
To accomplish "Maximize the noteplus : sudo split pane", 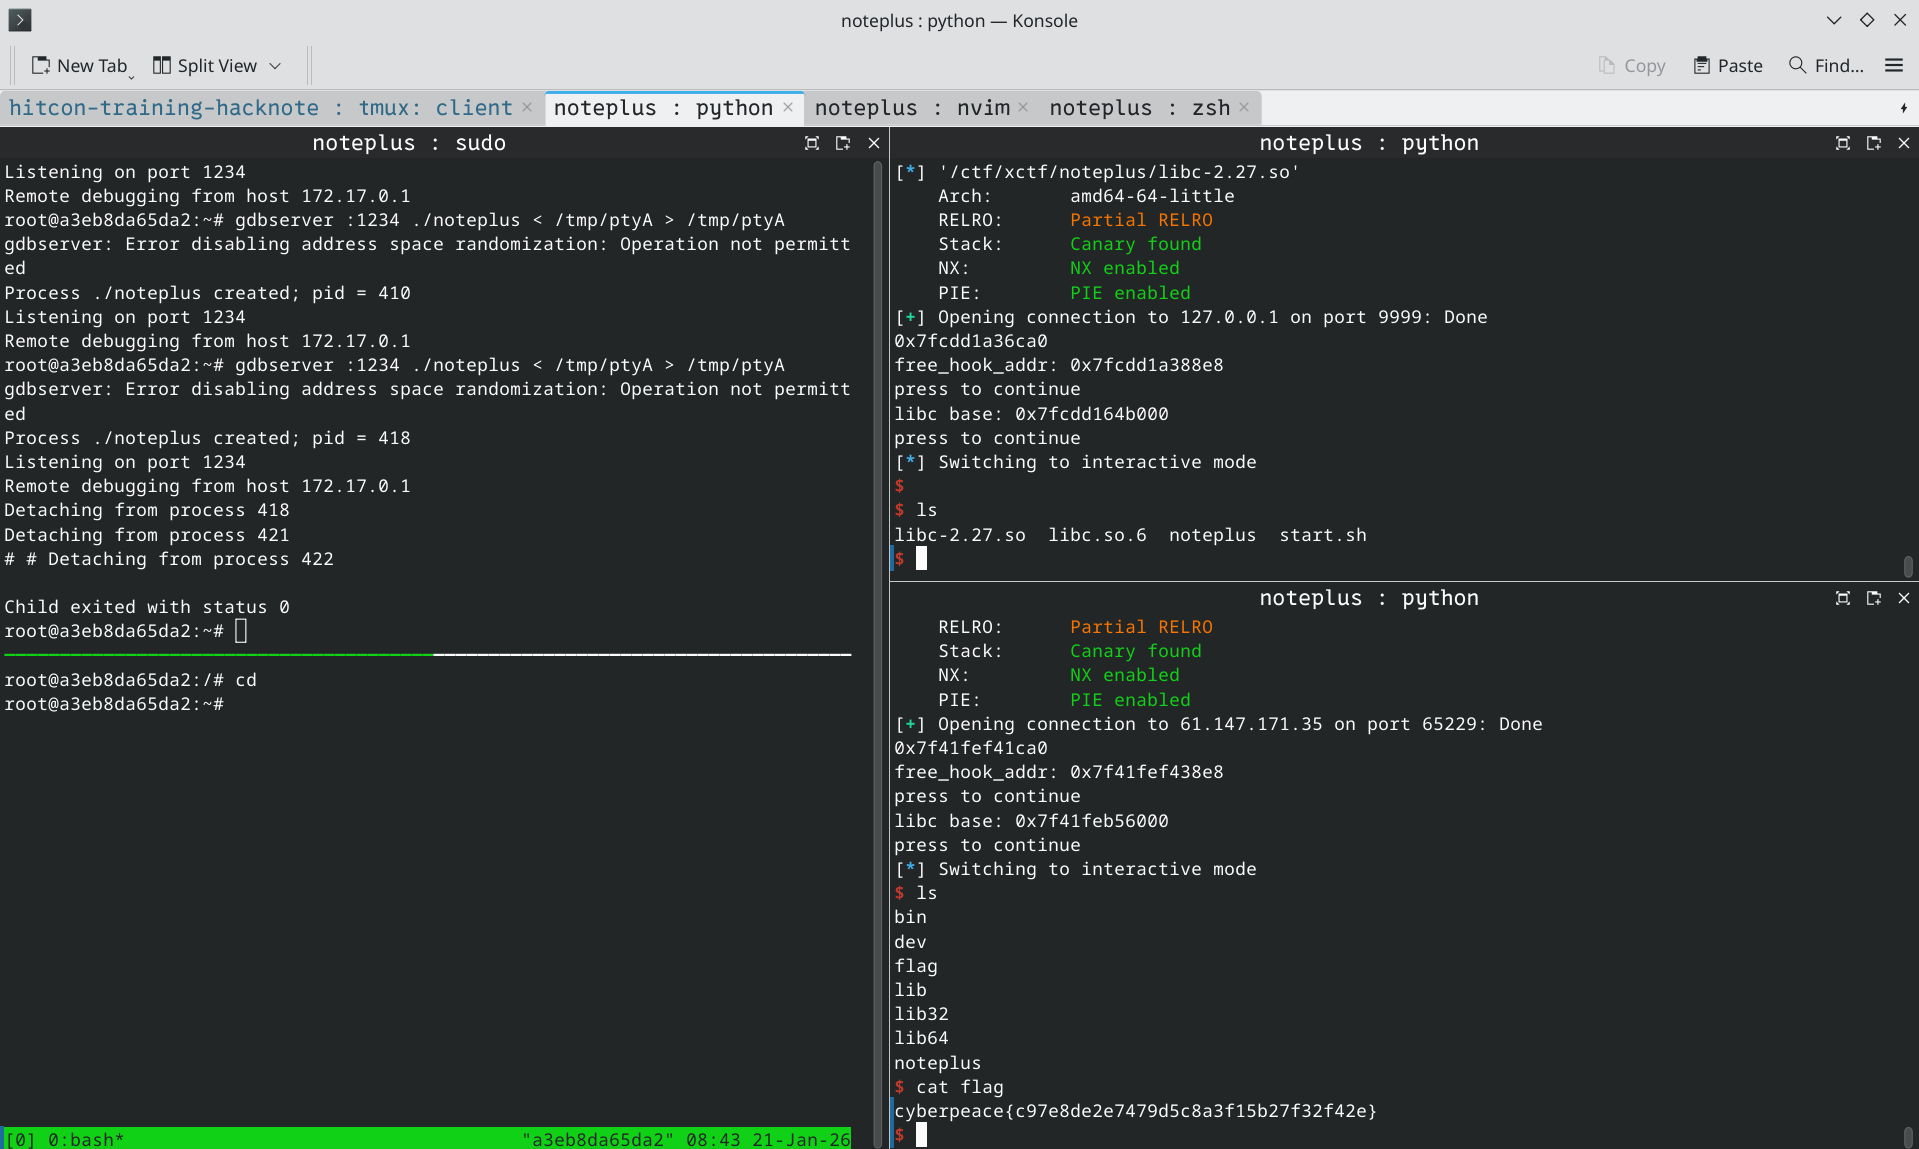I will 812,143.
